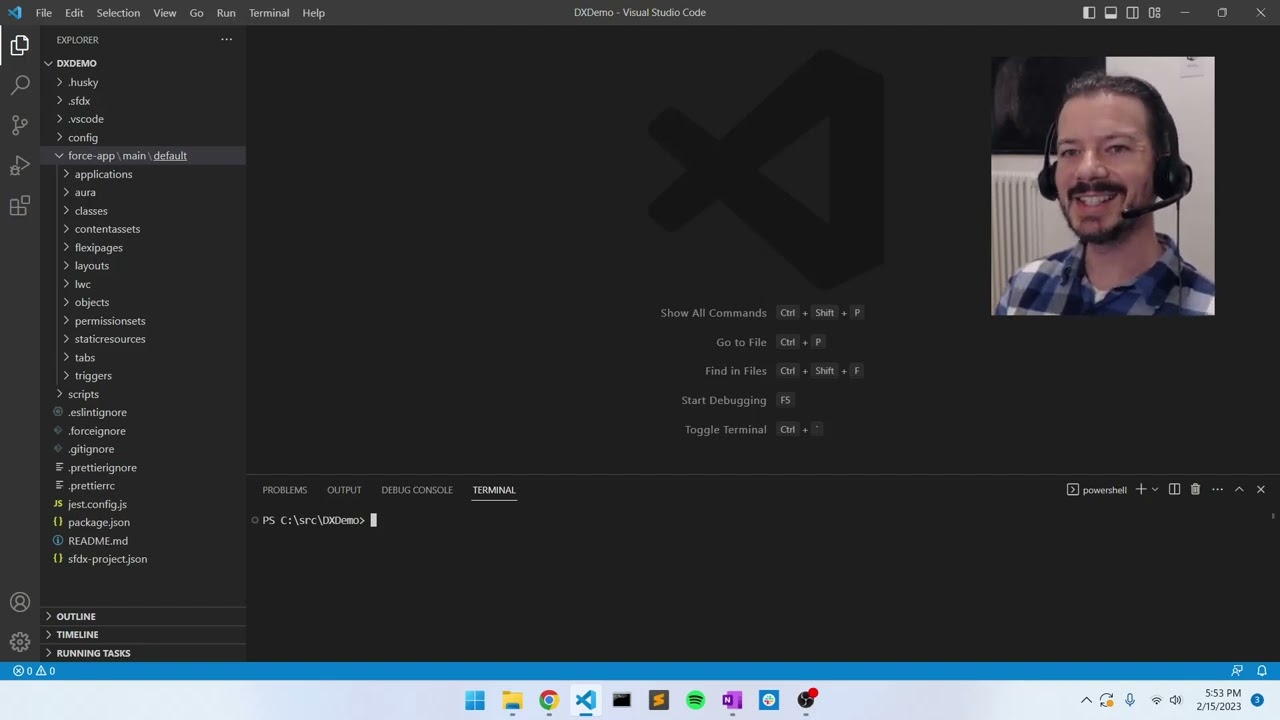Open Windows Start button on taskbar
This screenshot has width=1280, height=720.
475,700
